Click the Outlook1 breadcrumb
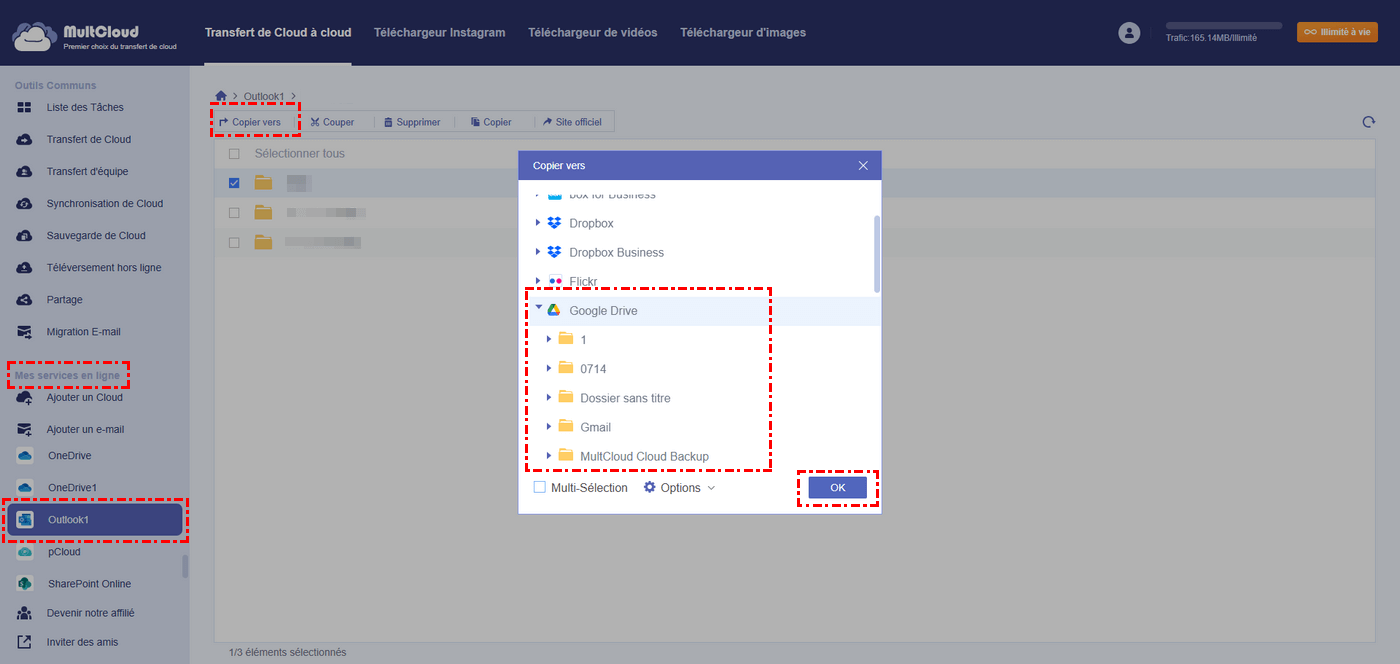Viewport: 1400px width, 664px height. point(264,96)
